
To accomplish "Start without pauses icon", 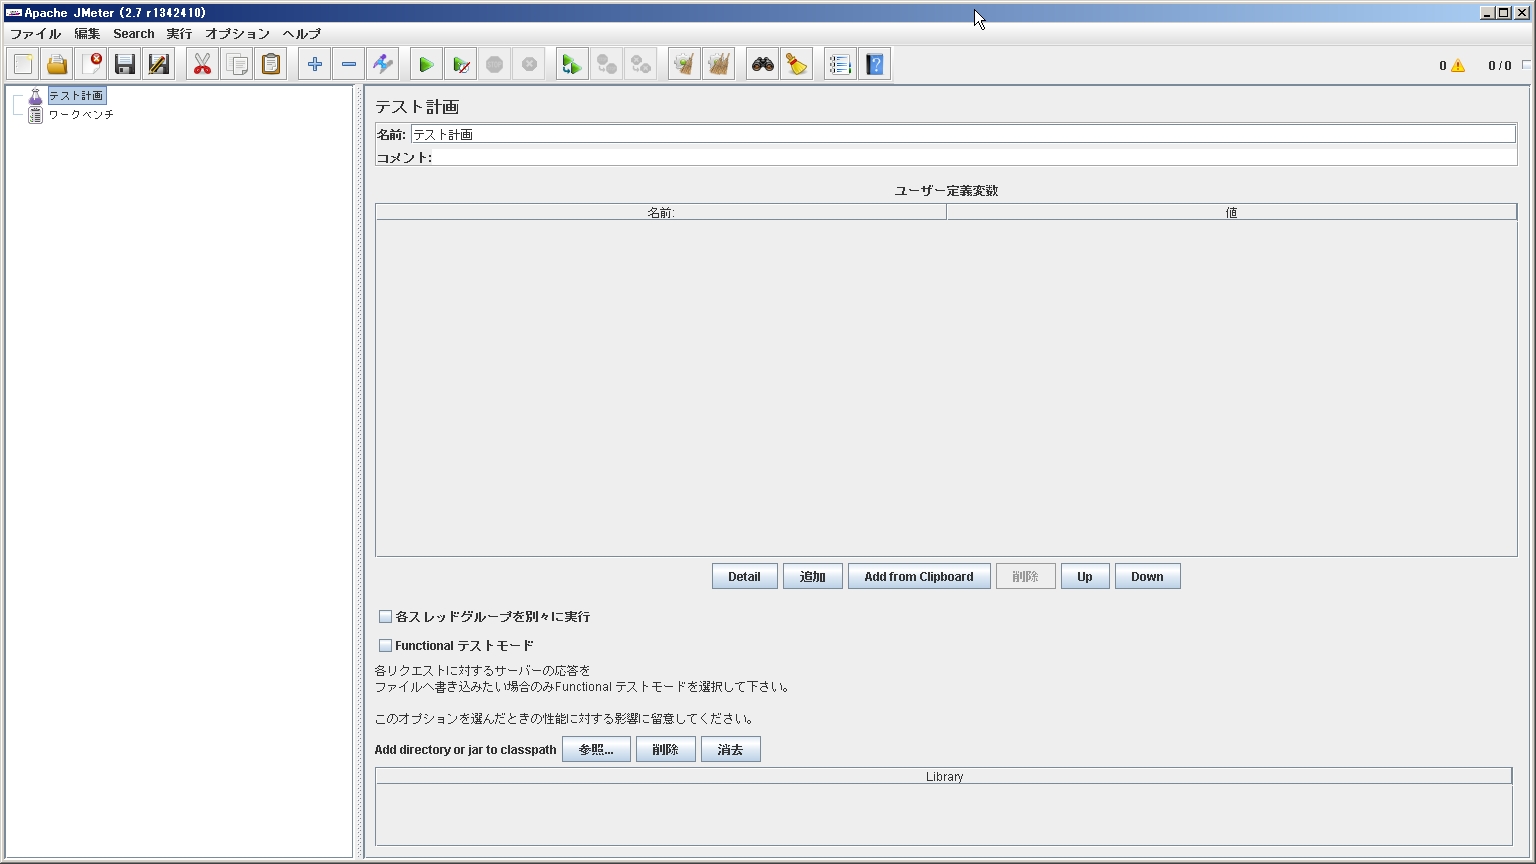I will [x=461, y=64].
